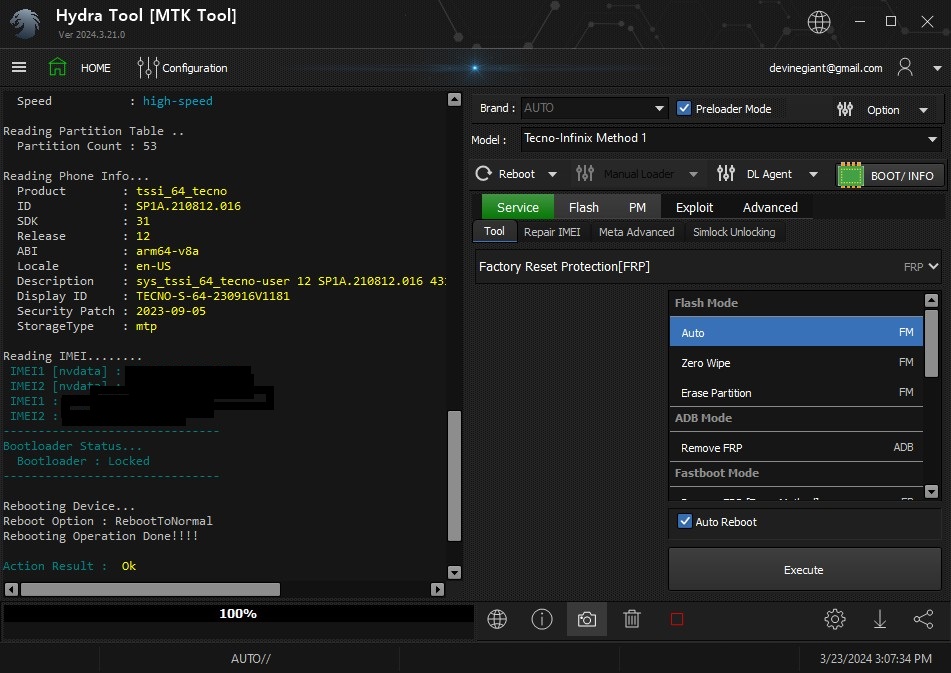This screenshot has height=673, width=951.
Task: Click the log vertical scrollbar thumb
Action: 454,475
